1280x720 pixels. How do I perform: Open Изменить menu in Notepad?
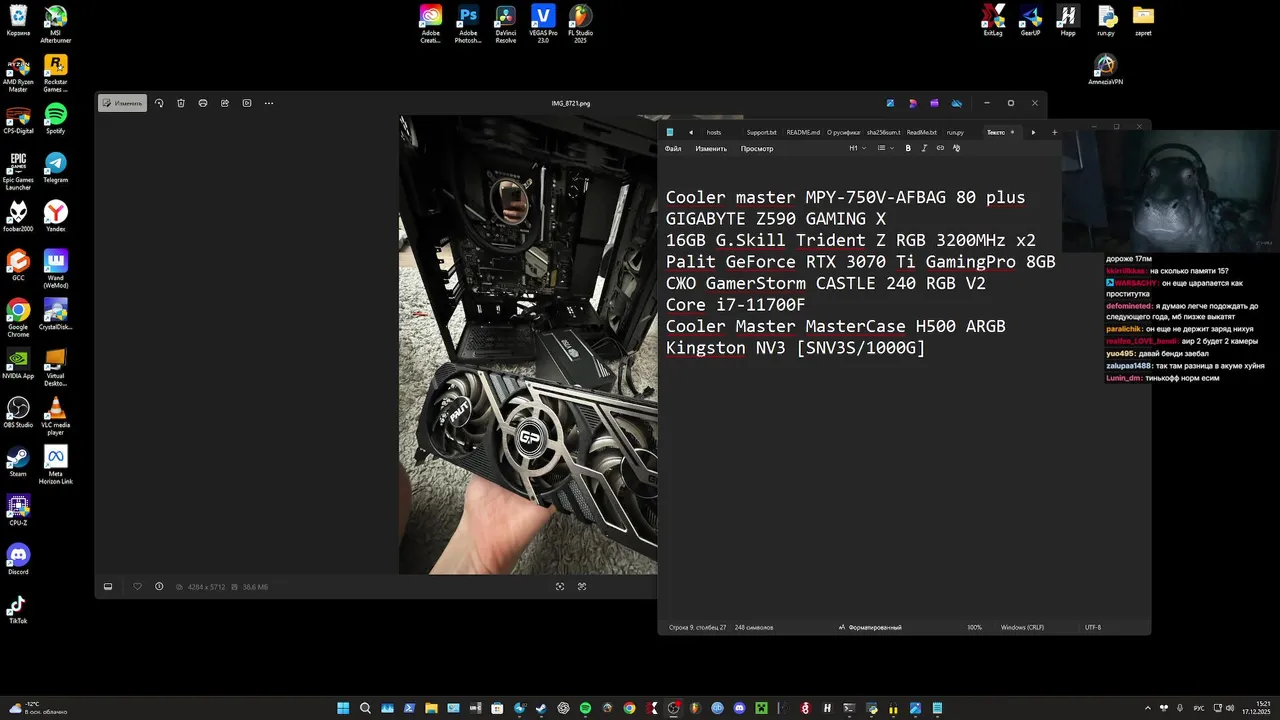point(711,149)
